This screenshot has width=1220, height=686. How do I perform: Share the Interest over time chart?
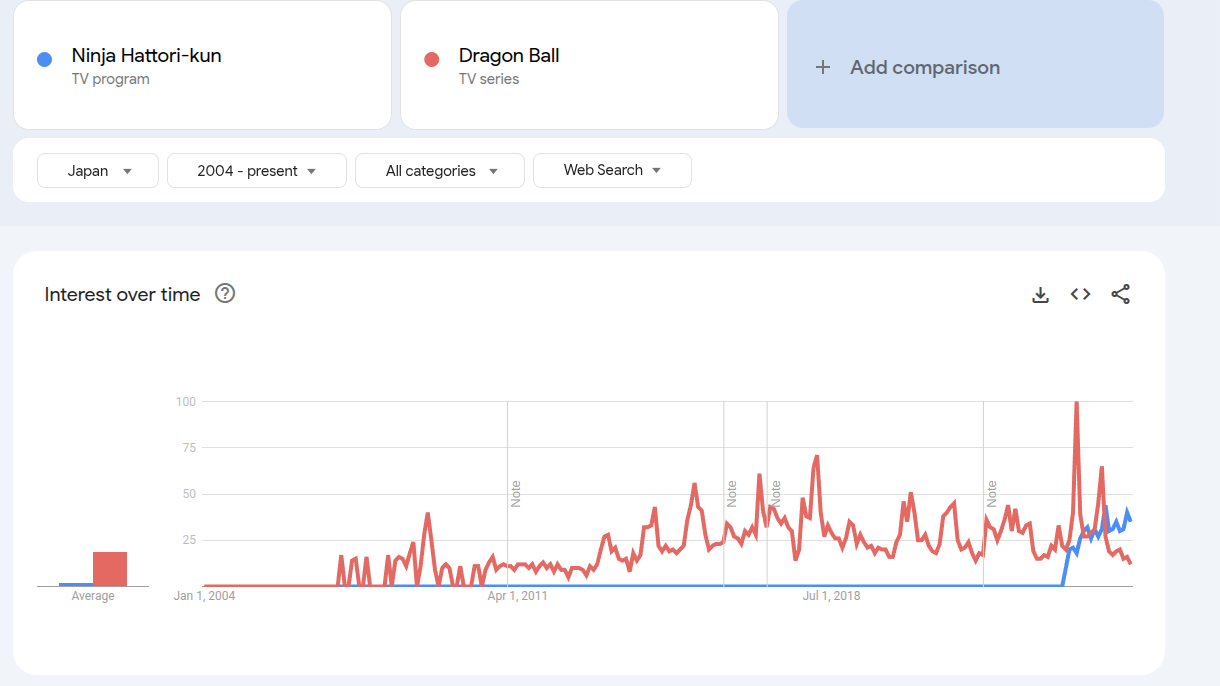(x=1120, y=294)
